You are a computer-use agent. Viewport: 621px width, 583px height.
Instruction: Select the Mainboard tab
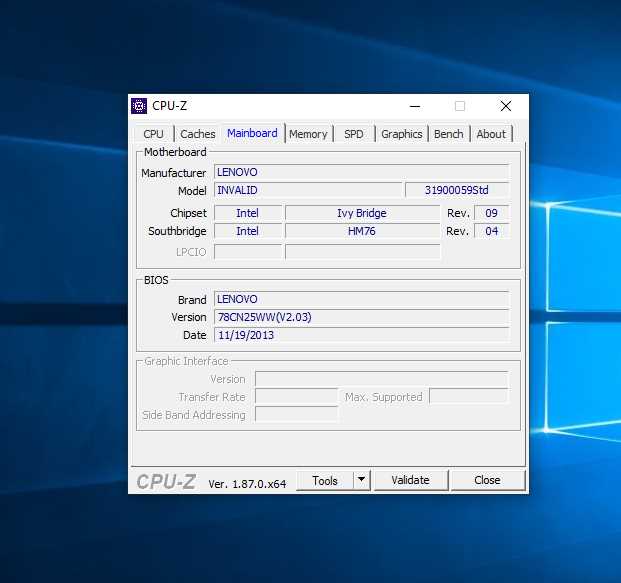tap(252, 133)
